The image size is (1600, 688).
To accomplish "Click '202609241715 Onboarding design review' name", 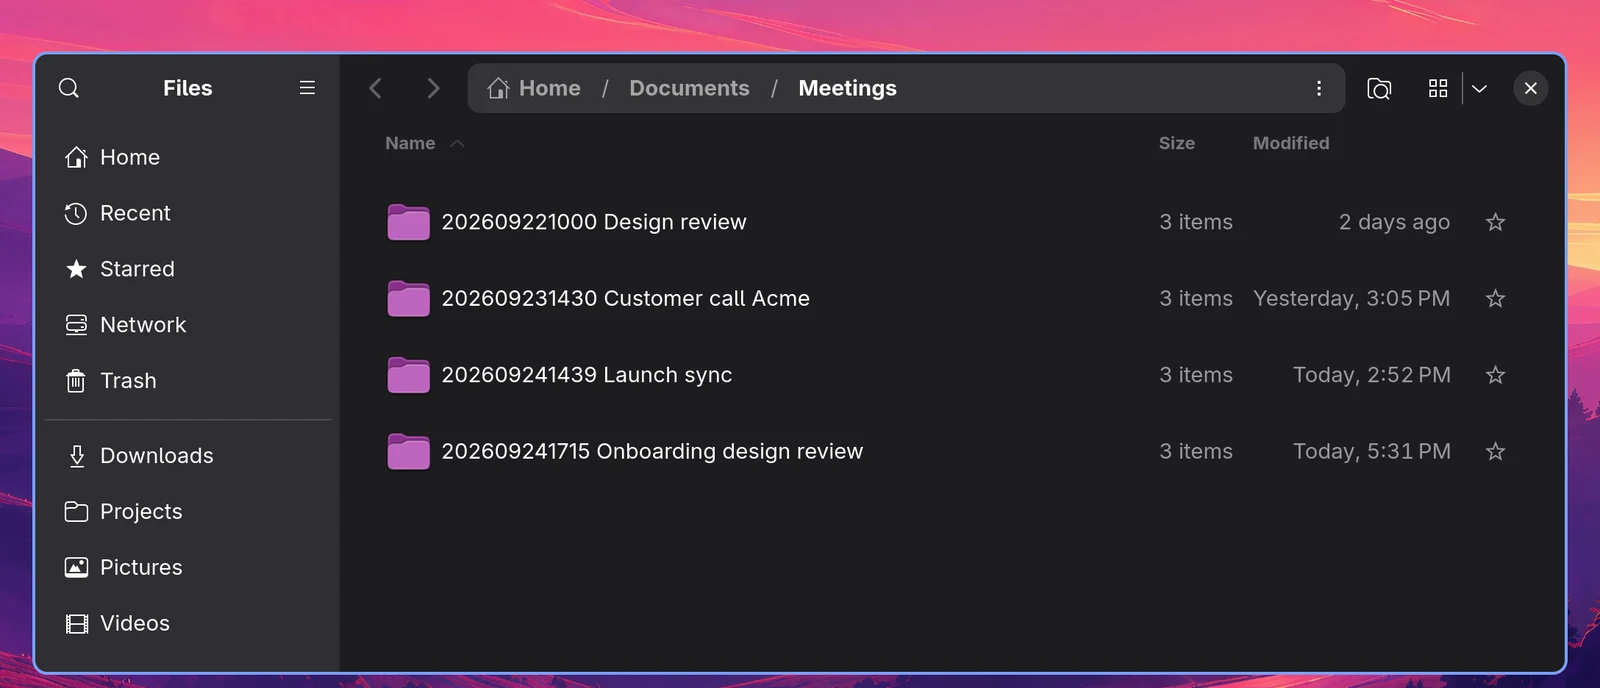I will pyautogui.click(x=652, y=451).
